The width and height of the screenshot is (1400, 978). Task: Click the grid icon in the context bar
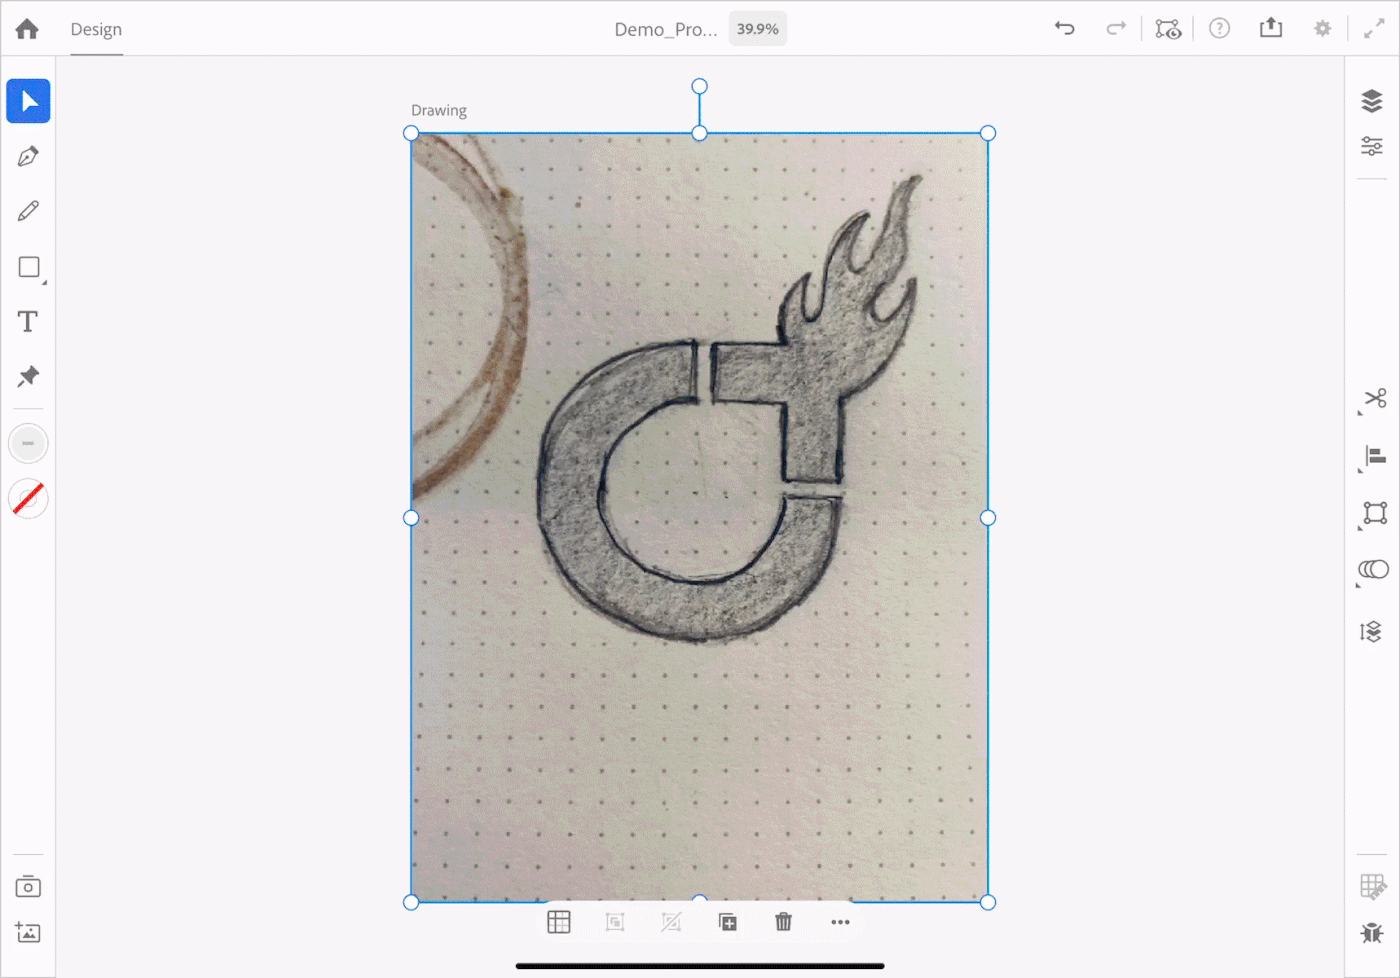(x=559, y=922)
